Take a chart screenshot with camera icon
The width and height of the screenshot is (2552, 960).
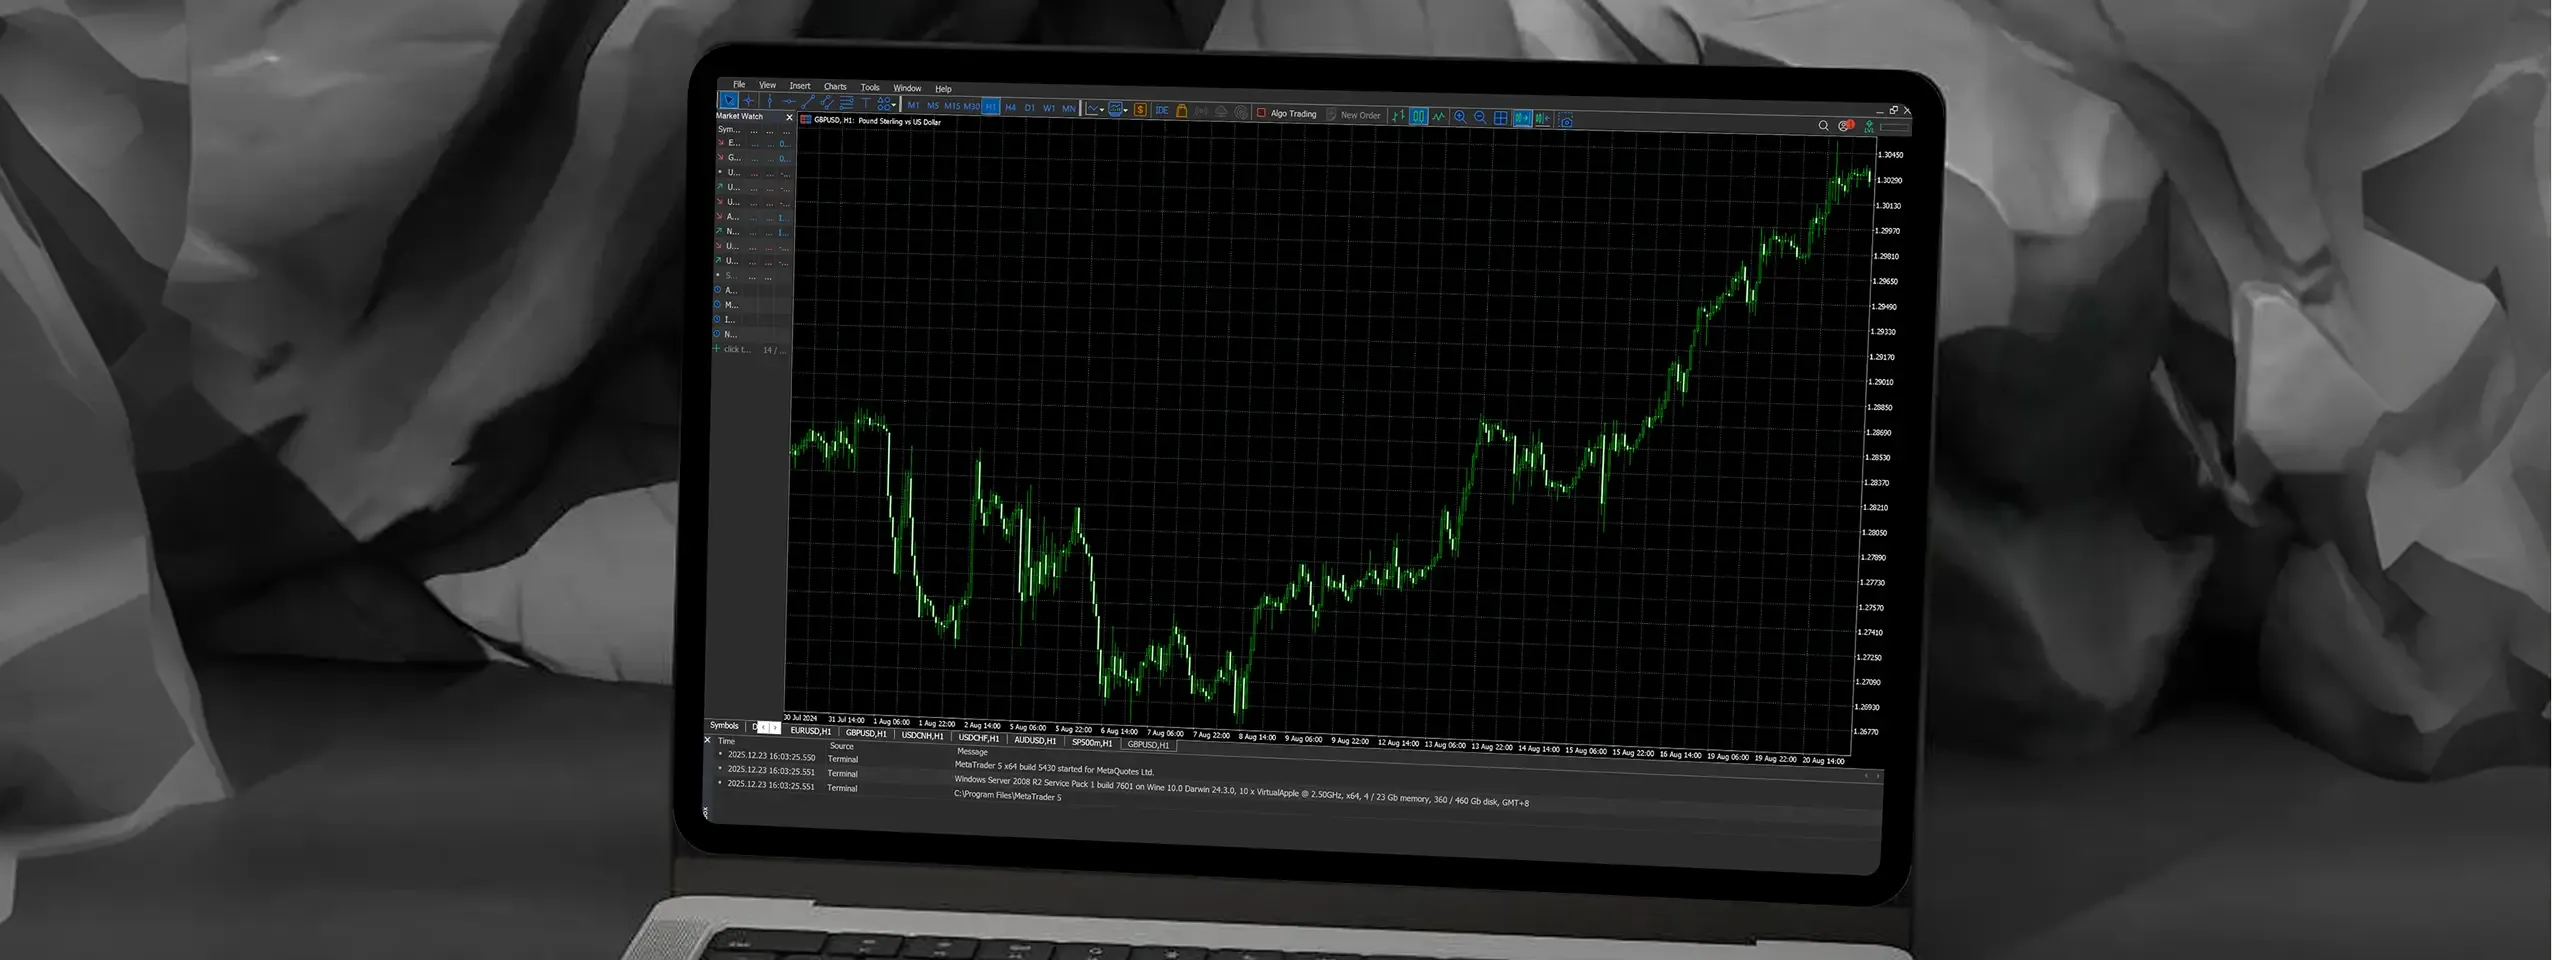(1566, 120)
